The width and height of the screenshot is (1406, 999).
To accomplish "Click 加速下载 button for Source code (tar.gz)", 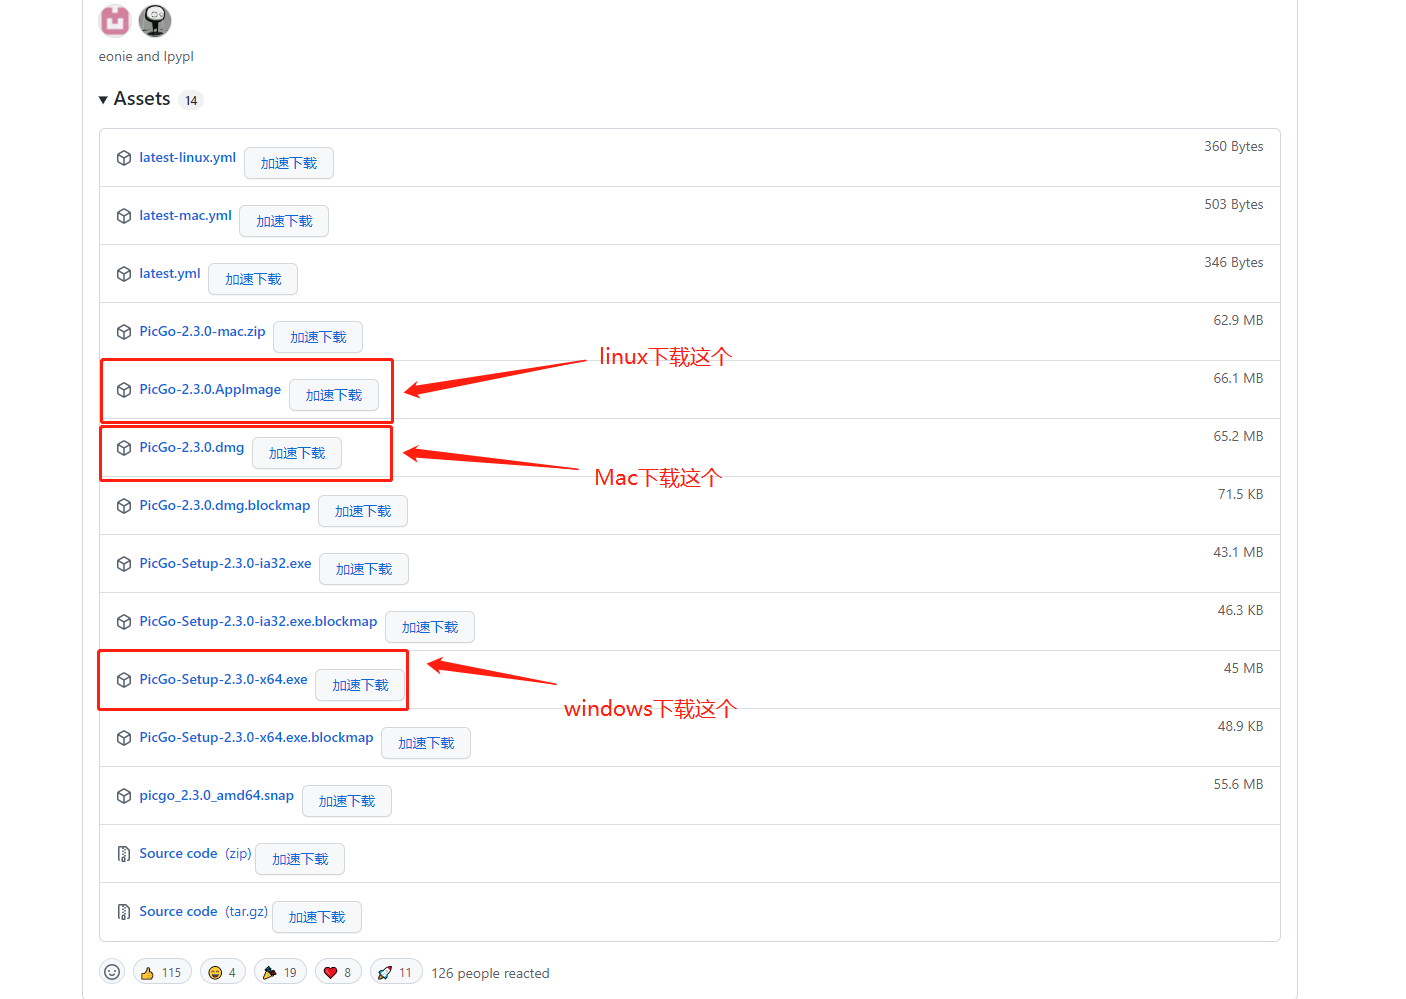I will click(x=317, y=917).
